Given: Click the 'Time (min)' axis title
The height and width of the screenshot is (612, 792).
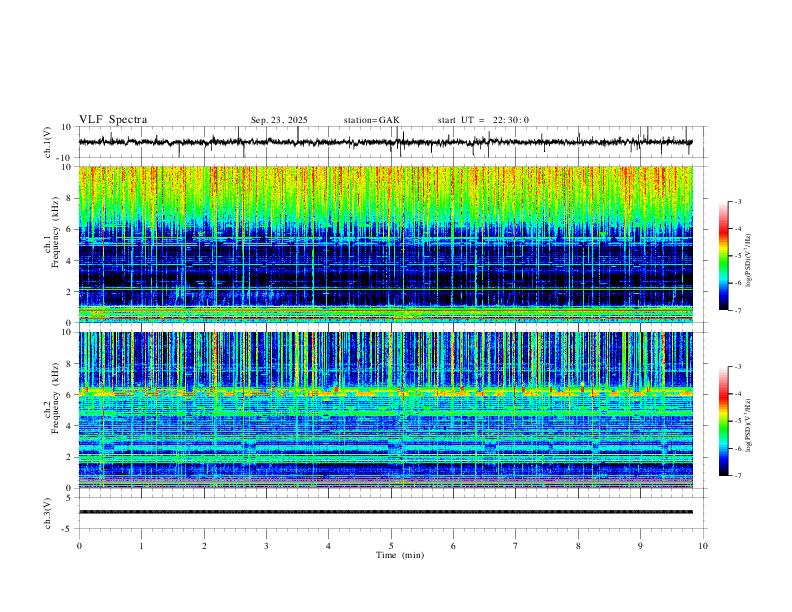Looking at the screenshot, I should click(x=400, y=555).
